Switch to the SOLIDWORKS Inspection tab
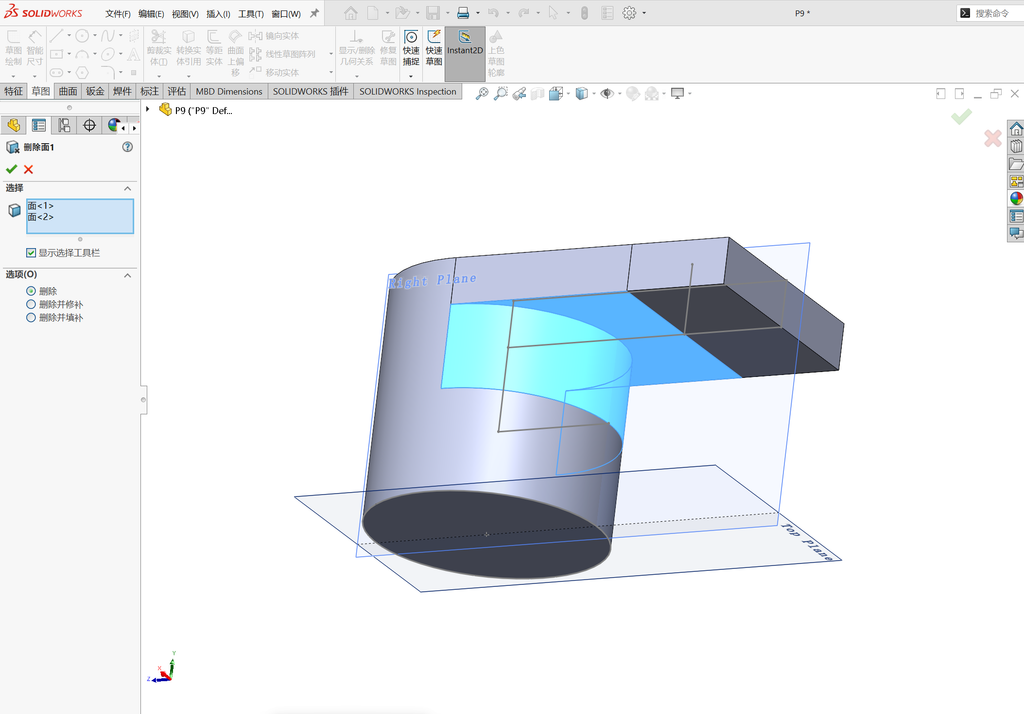 click(408, 91)
